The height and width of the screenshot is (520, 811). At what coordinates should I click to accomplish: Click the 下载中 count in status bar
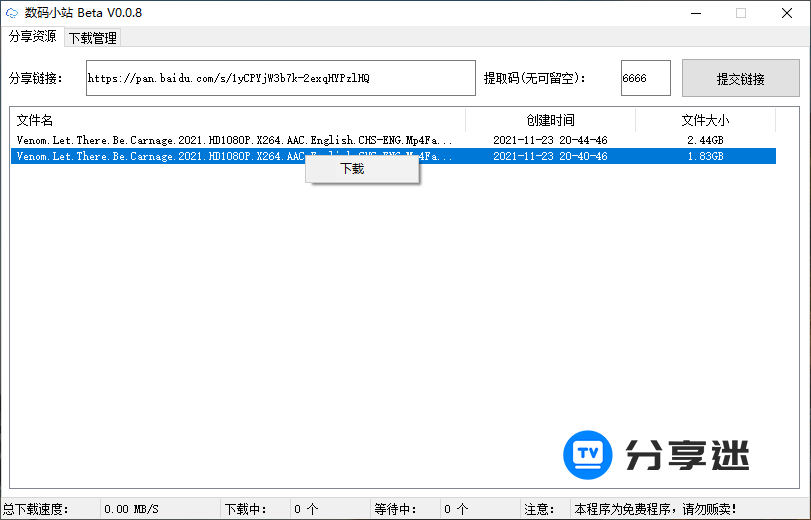coord(305,509)
